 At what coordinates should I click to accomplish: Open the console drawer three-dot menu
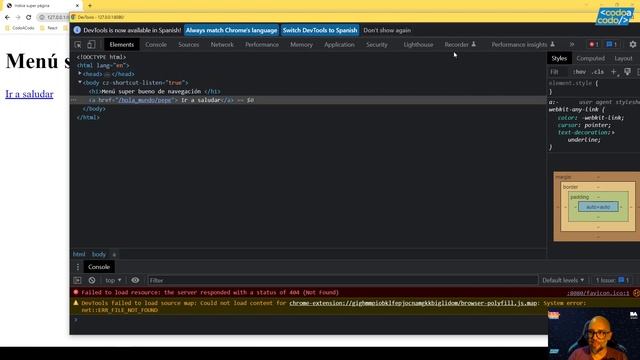tap(78, 267)
